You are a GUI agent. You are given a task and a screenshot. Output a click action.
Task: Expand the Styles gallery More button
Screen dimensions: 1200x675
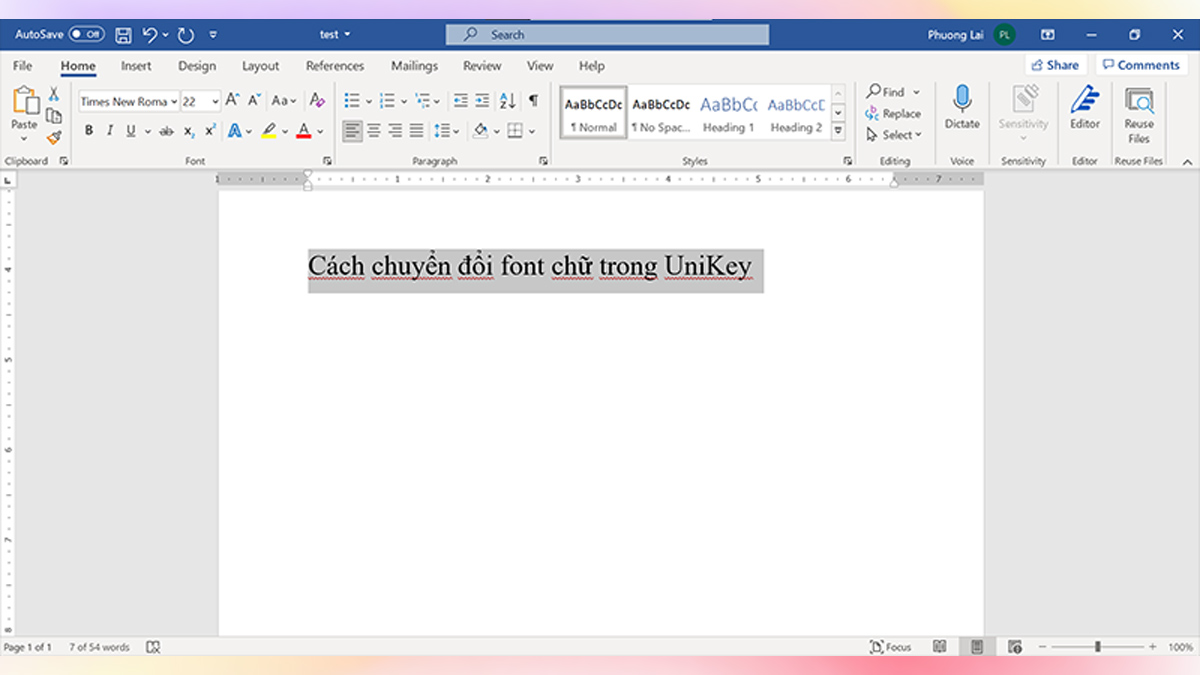coord(839,132)
